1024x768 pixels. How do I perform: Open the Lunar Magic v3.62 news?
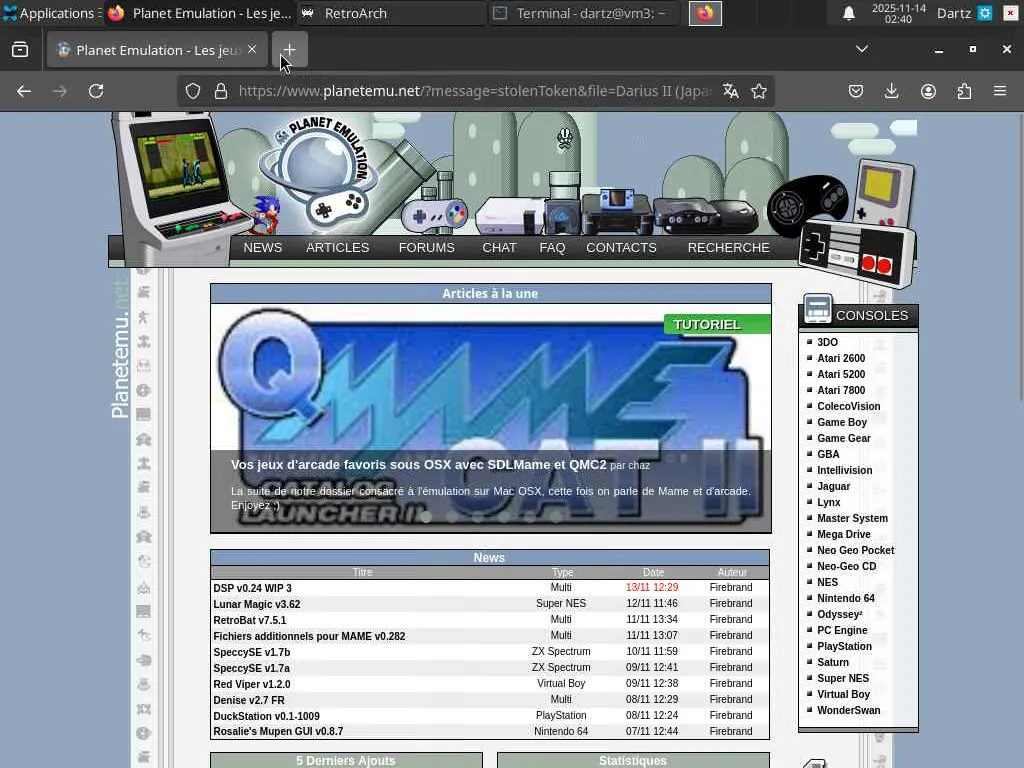[x=257, y=604]
